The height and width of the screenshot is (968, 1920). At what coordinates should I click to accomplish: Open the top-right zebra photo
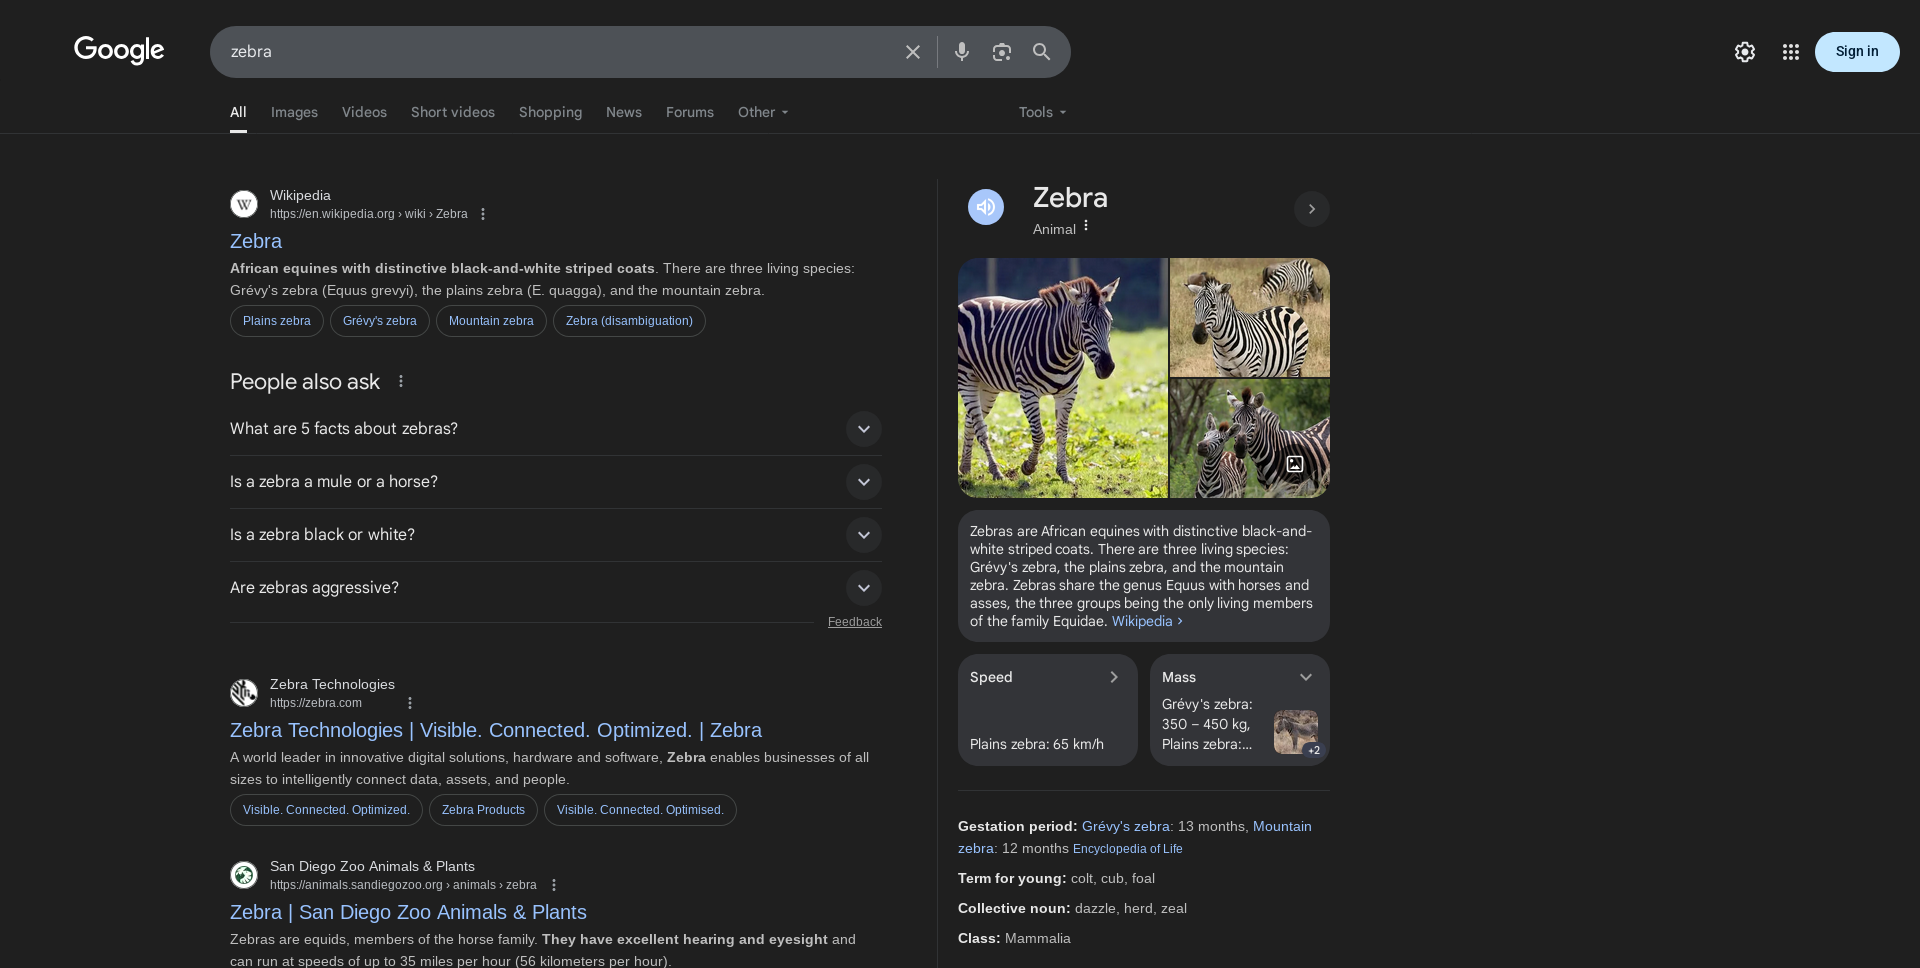pyautogui.click(x=1250, y=317)
